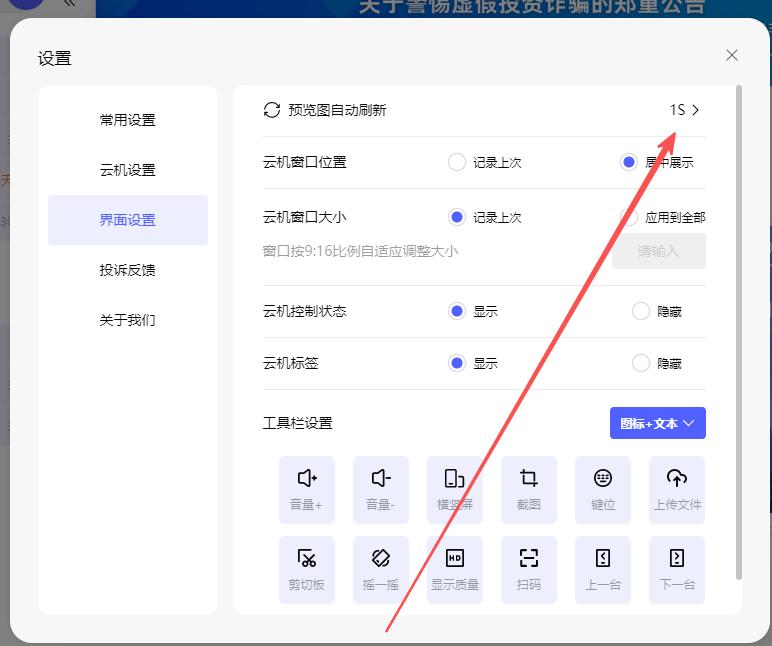The height and width of the screenshot is (646, 772).
Task: Click the 上传文件 upload file tool
Action: (677, 489)
